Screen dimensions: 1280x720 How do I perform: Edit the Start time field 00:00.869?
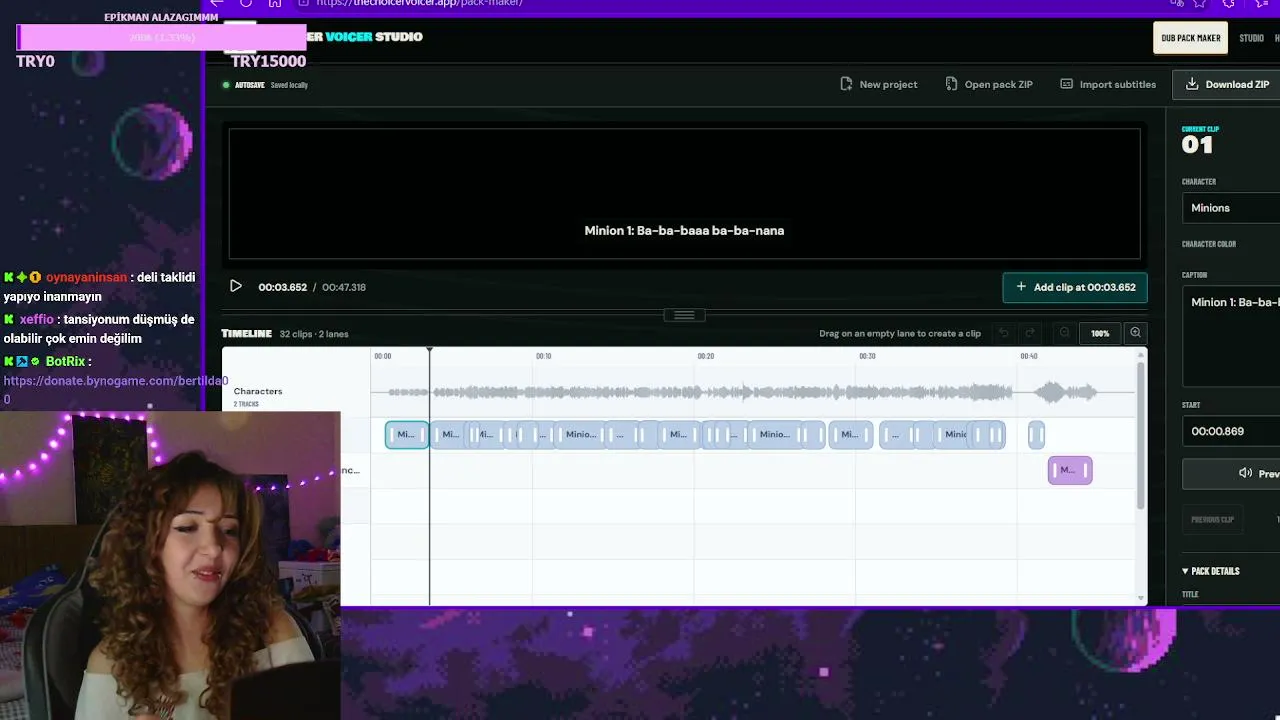point(1231,431)
